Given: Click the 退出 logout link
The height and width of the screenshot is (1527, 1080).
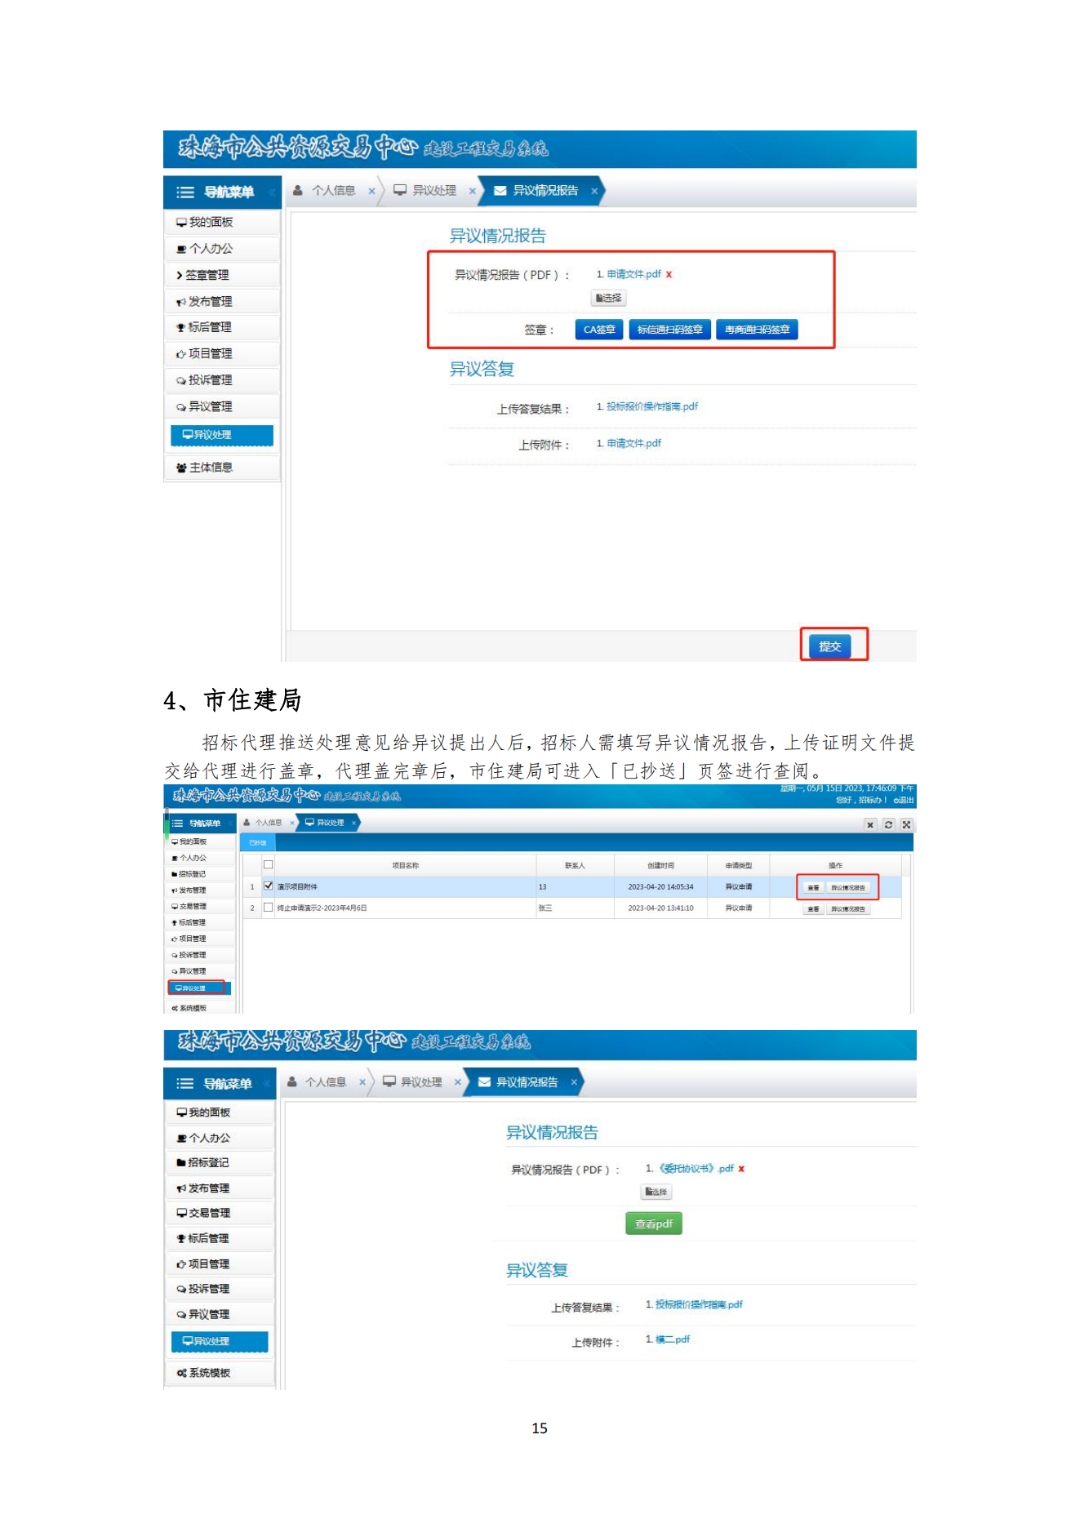Looking at the screenshot, I should (904, 800).
